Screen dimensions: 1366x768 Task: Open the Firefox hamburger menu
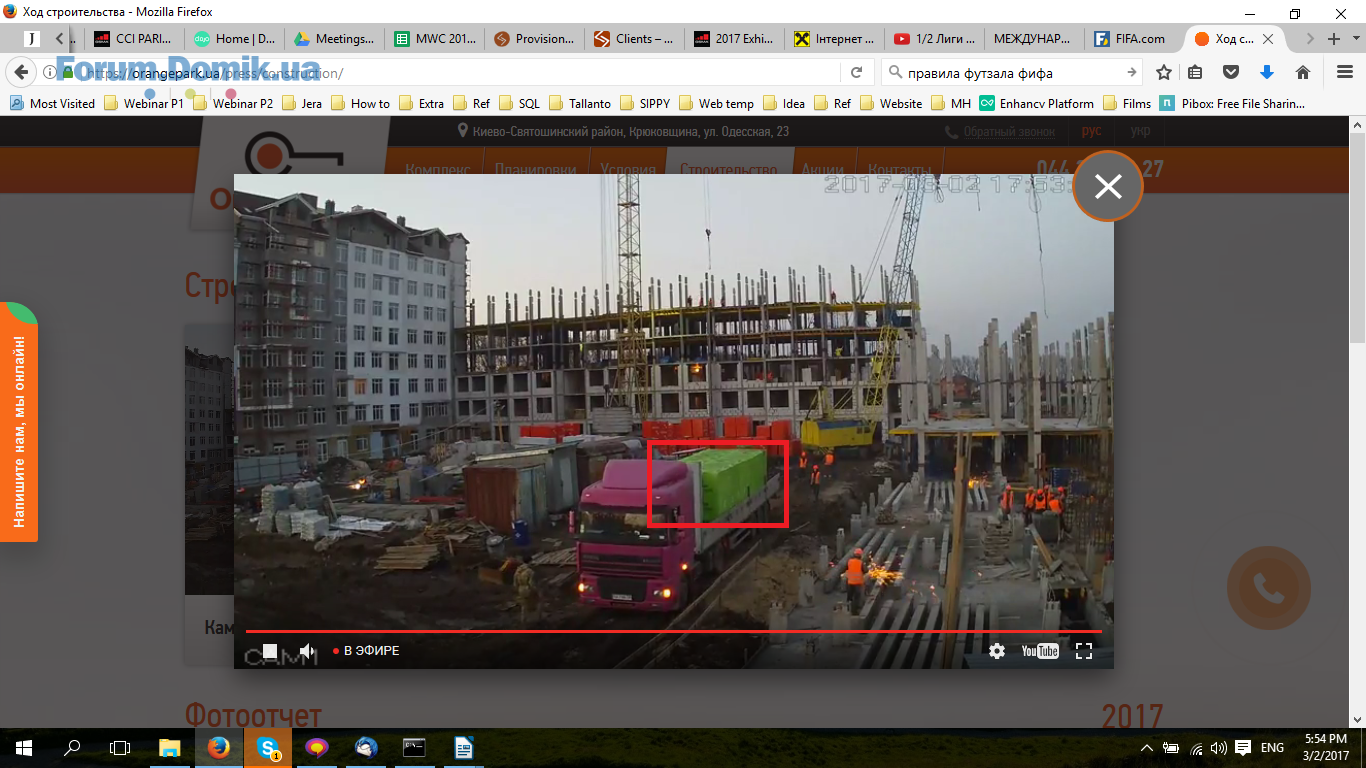1345,72
